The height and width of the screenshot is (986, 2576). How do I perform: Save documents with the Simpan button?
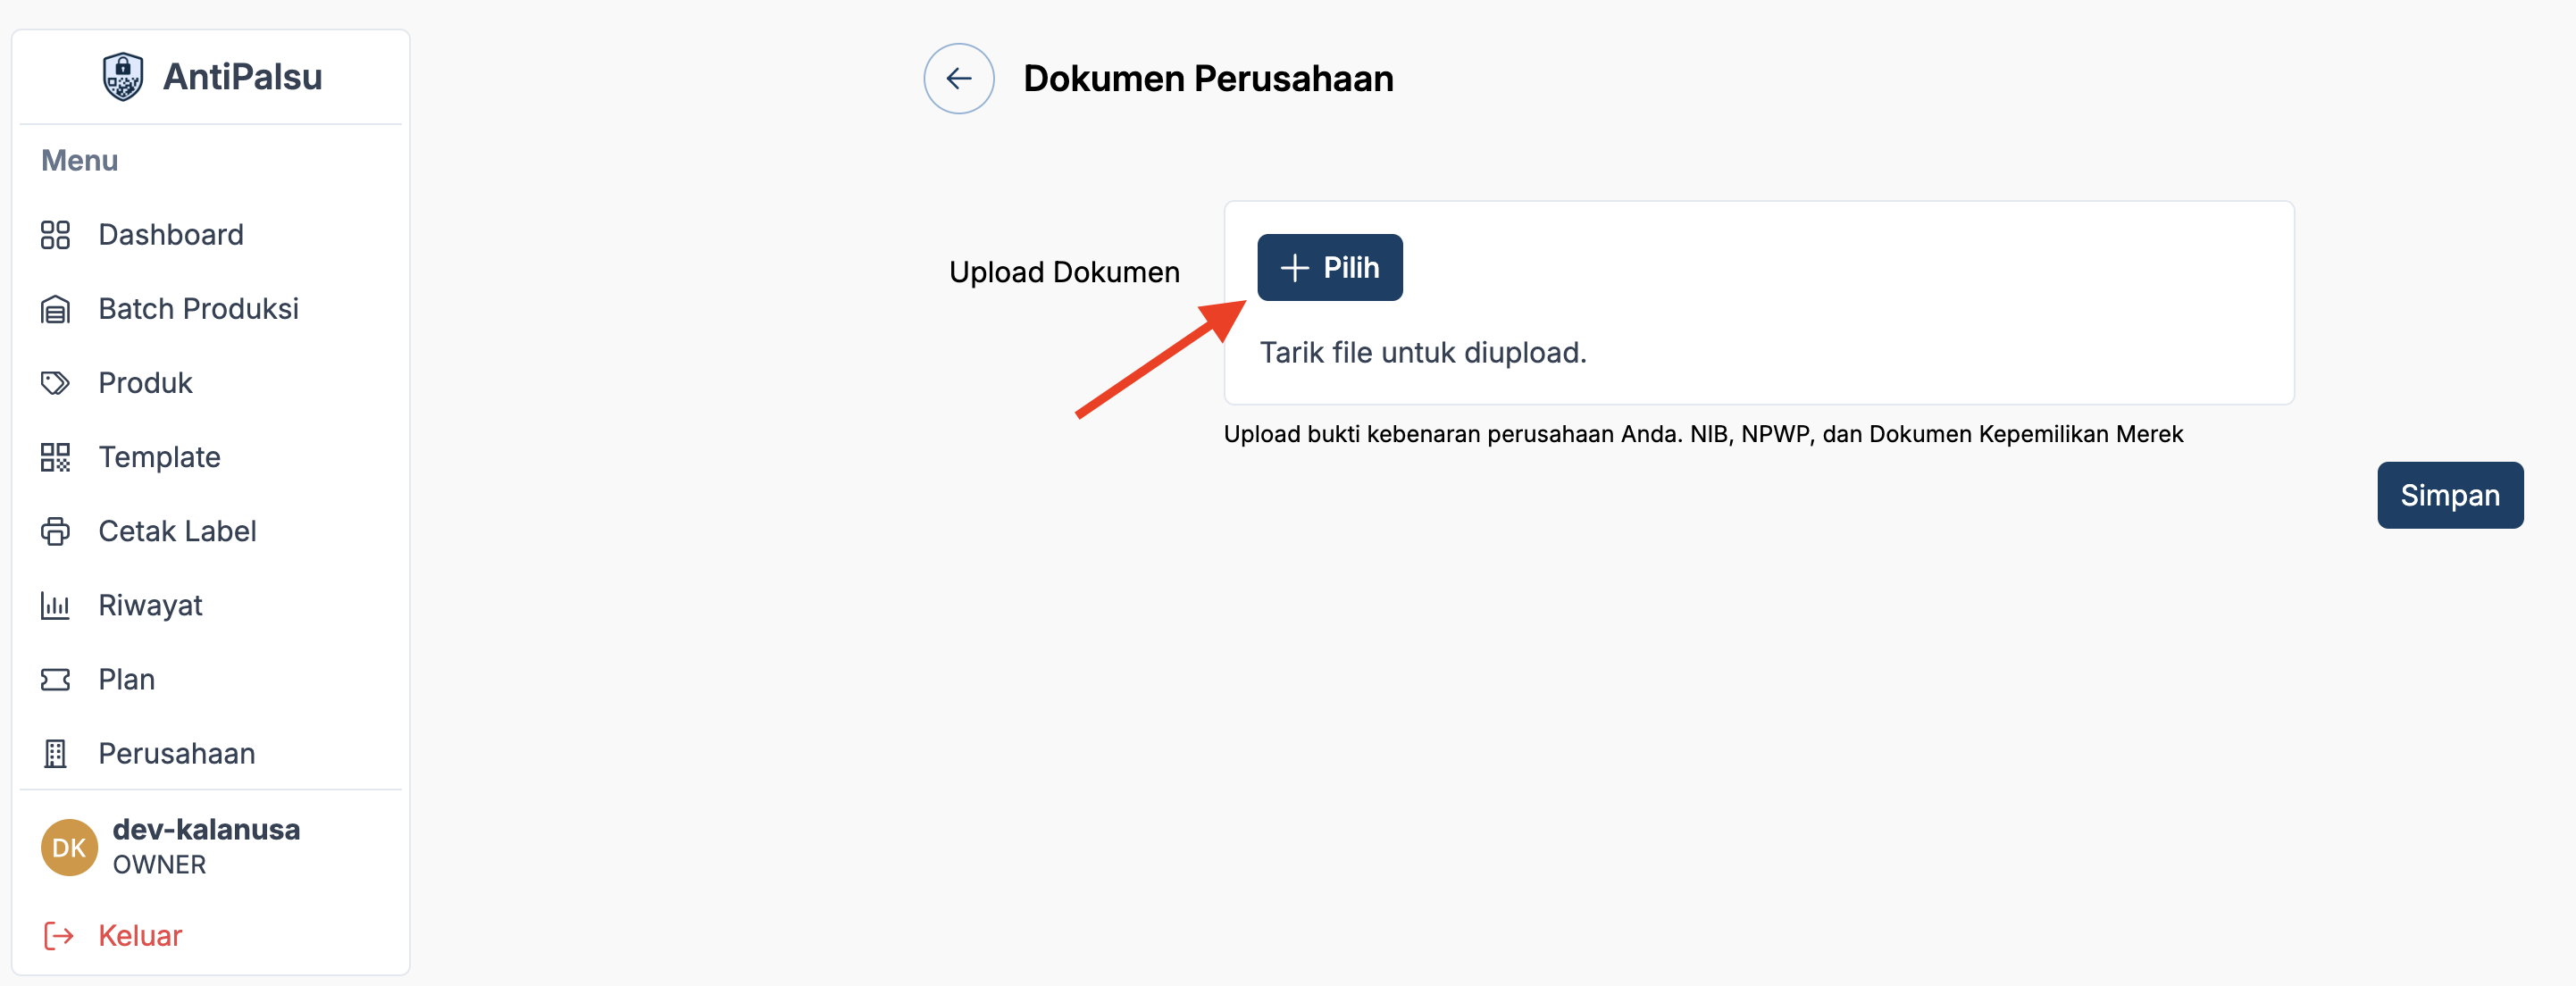(2449, 495)
